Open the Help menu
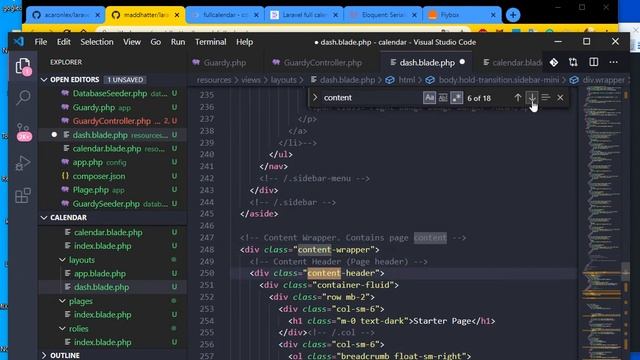Screen dimensions: 640x360 tap(244, 42)
